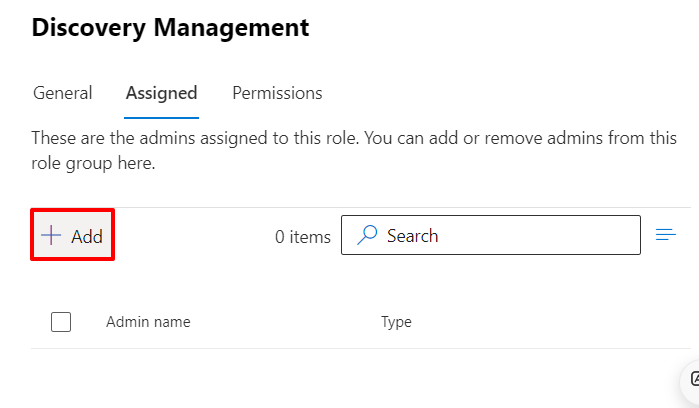Tick the select-all admins checkbox

61,322
